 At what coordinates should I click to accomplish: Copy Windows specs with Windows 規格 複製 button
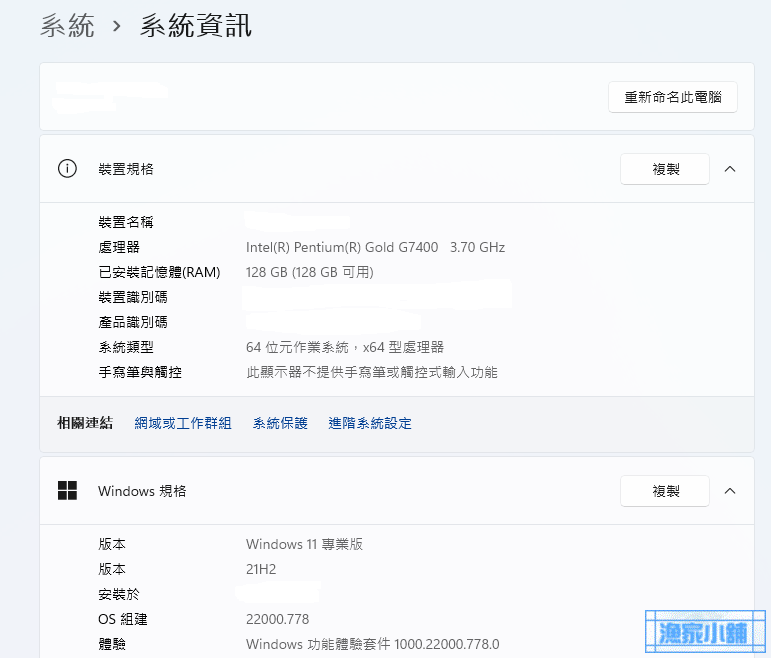(x=665, y=491)
